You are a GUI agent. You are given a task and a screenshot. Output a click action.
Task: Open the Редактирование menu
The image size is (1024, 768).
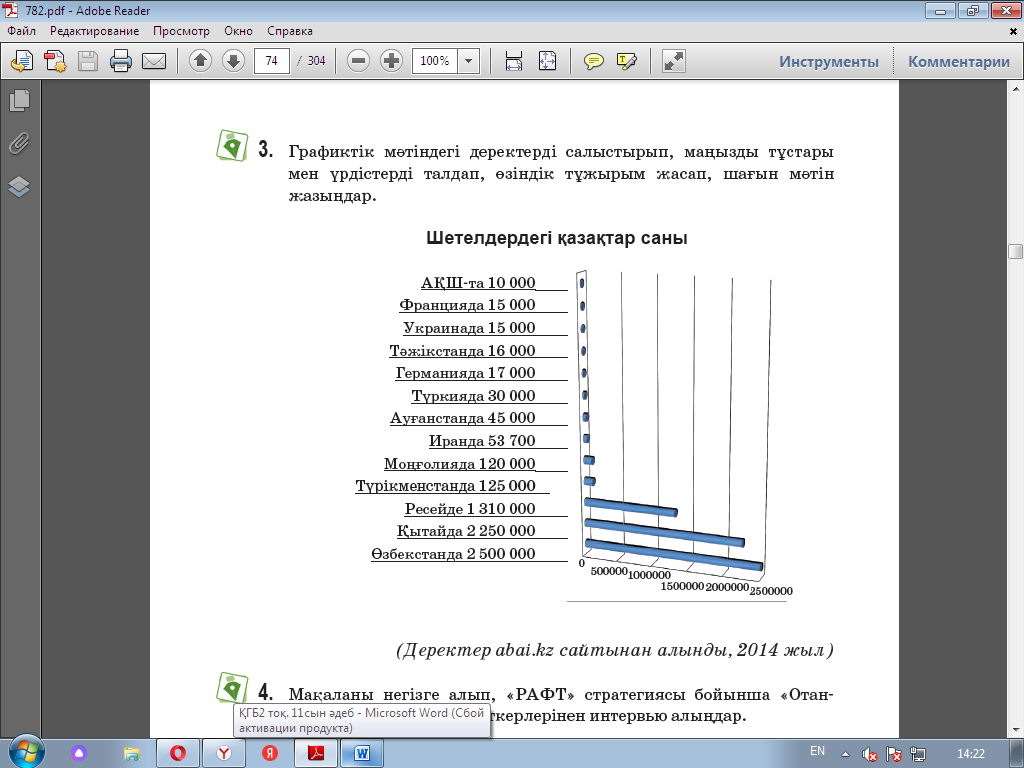pyautogui.click(x=95, y=31)
